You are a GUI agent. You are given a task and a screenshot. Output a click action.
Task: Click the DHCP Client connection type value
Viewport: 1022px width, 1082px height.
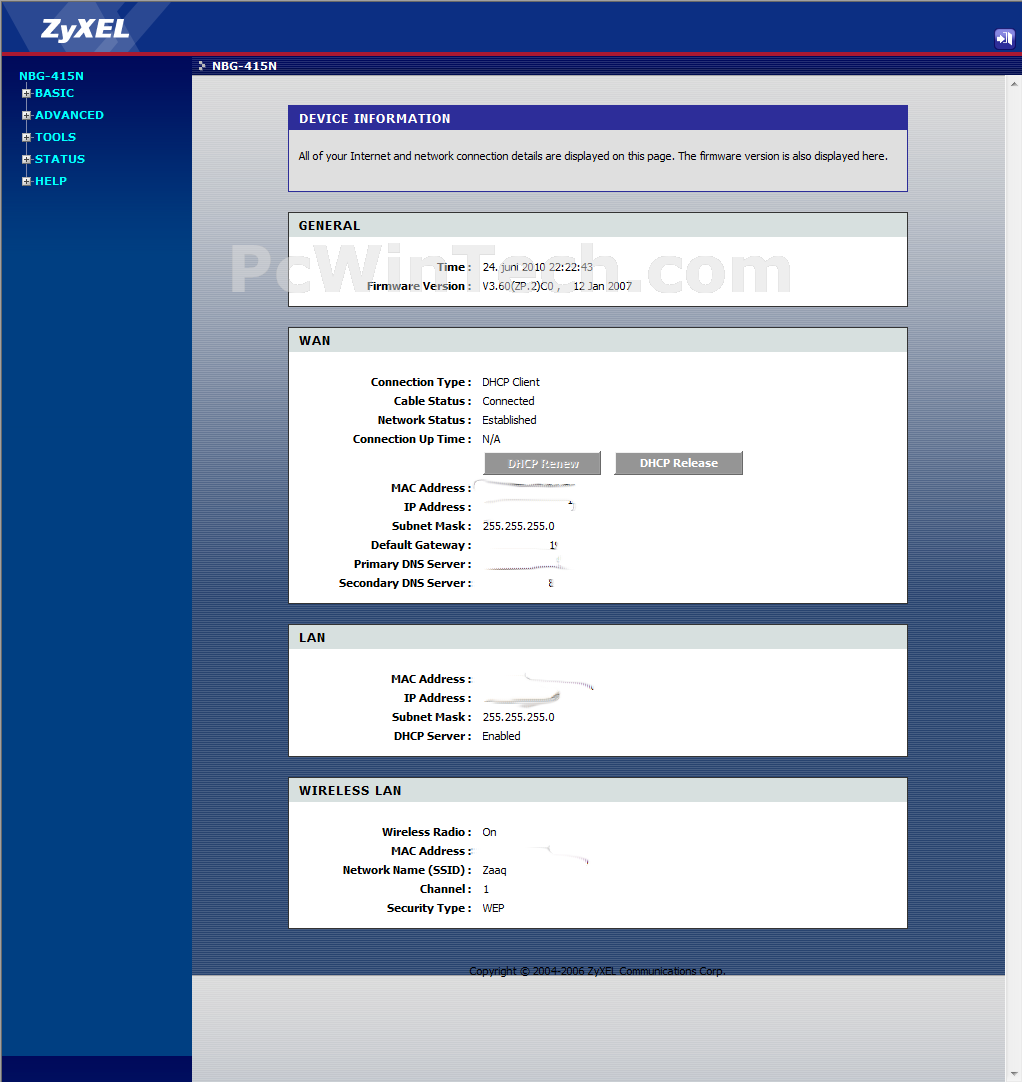[511, 382]
